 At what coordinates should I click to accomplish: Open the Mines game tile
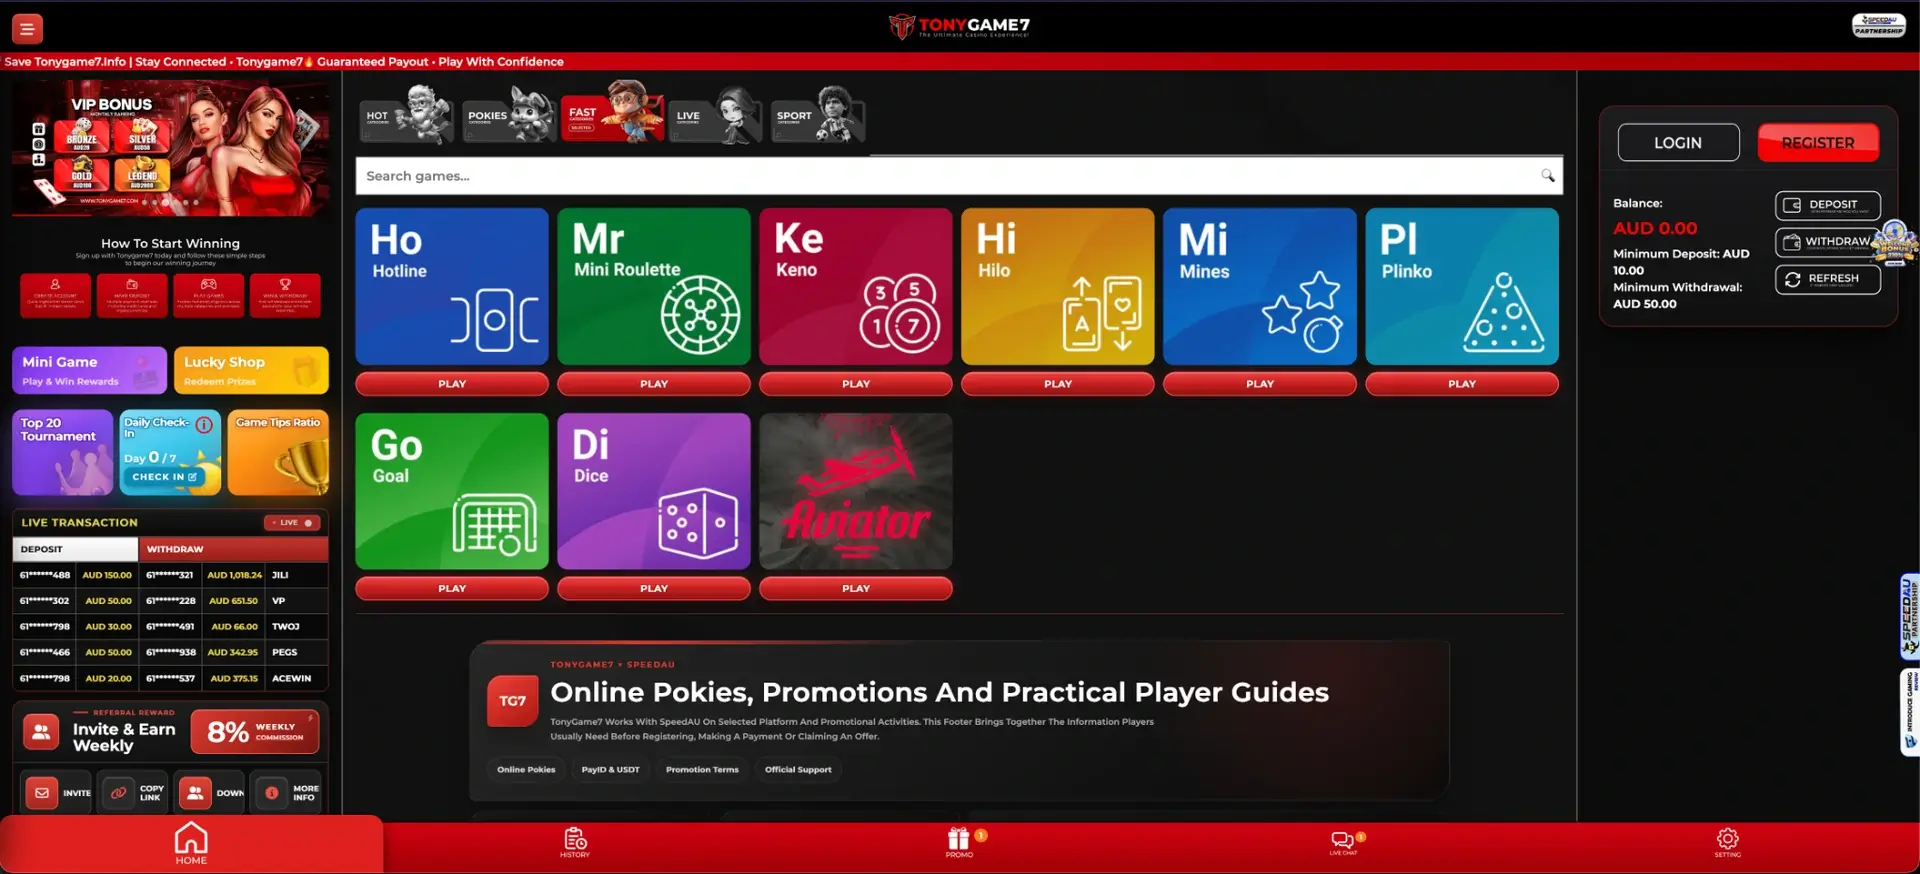point(1260,286)
